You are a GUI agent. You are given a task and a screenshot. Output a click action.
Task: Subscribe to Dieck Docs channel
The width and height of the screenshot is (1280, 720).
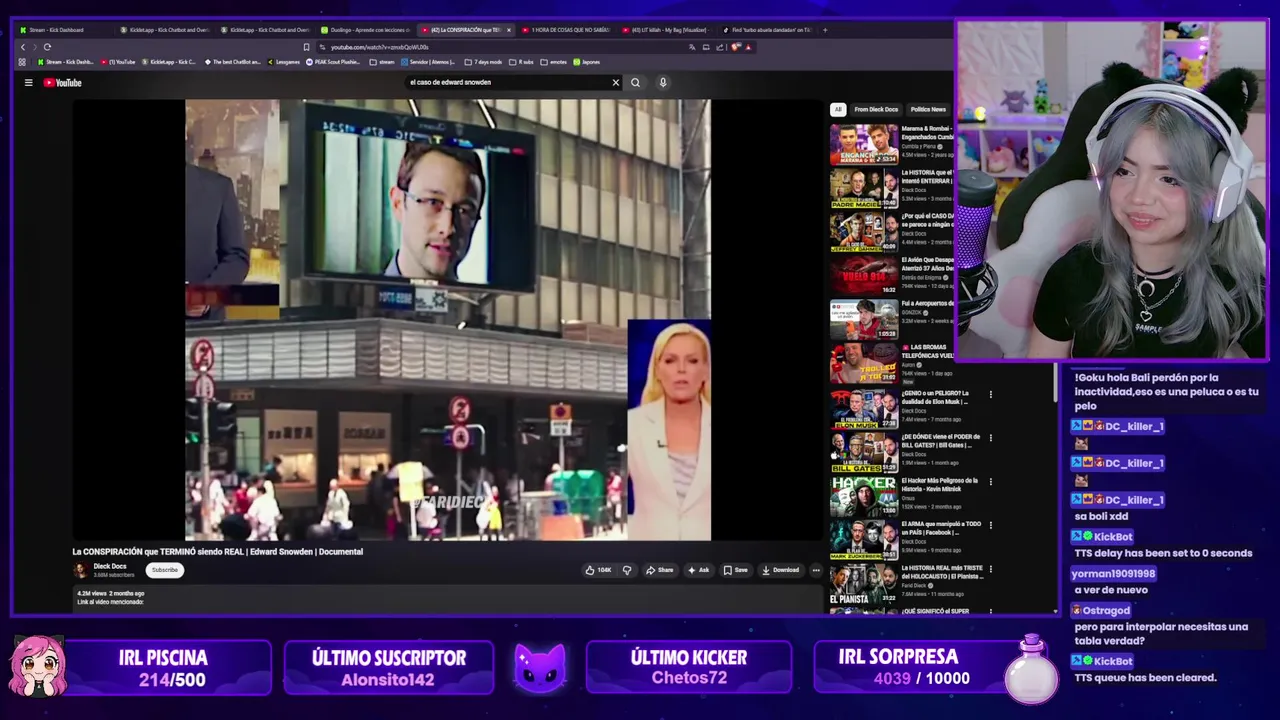point(165,570)
